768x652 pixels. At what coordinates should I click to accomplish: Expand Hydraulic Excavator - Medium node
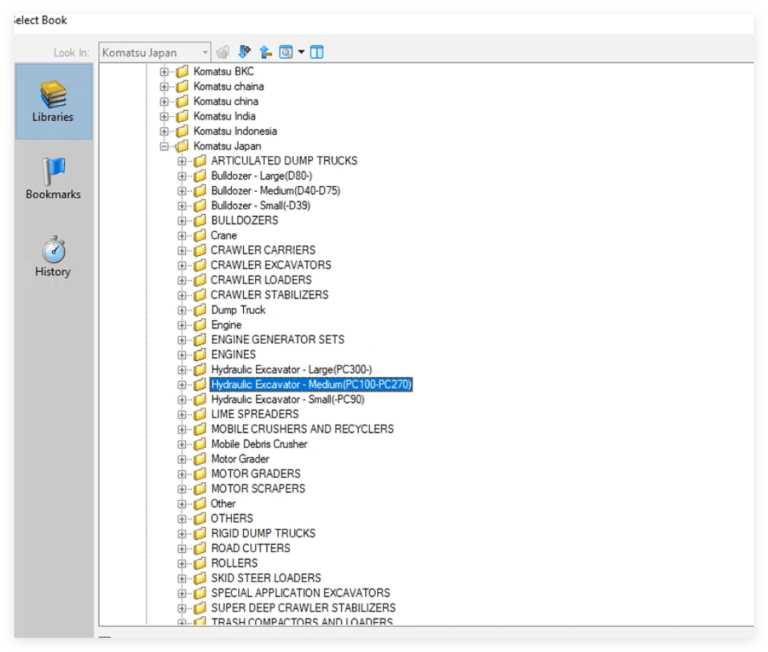click(x=182, y=385)
